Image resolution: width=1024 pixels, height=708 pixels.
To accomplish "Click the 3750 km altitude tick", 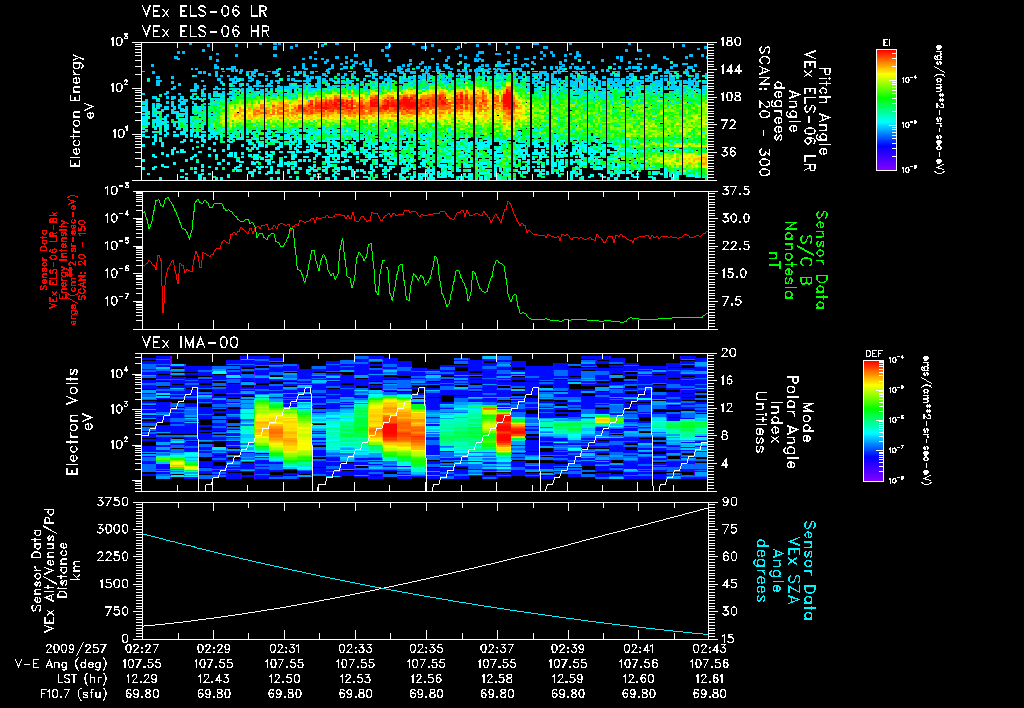I will point(114,502).
